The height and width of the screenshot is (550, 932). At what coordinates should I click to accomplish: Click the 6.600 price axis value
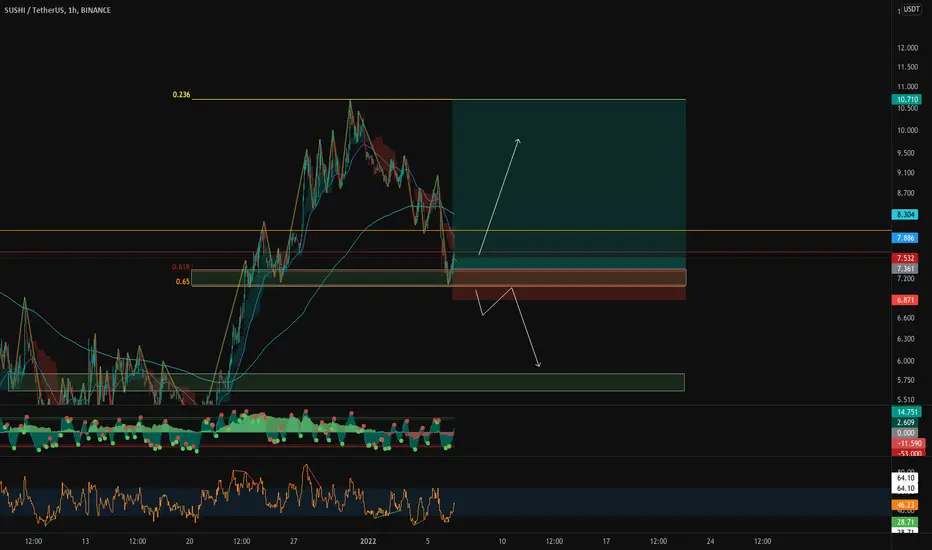[x=906, y=318]
